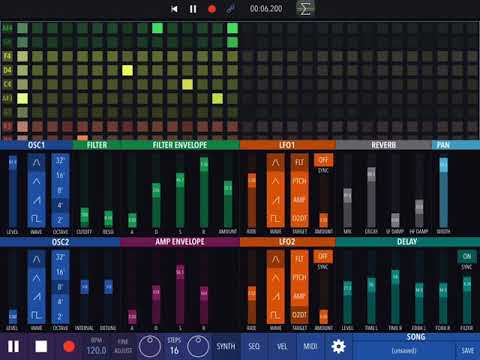Open the (unsaved) song name field
Screen dimensions: 480x360
[404, 351]
